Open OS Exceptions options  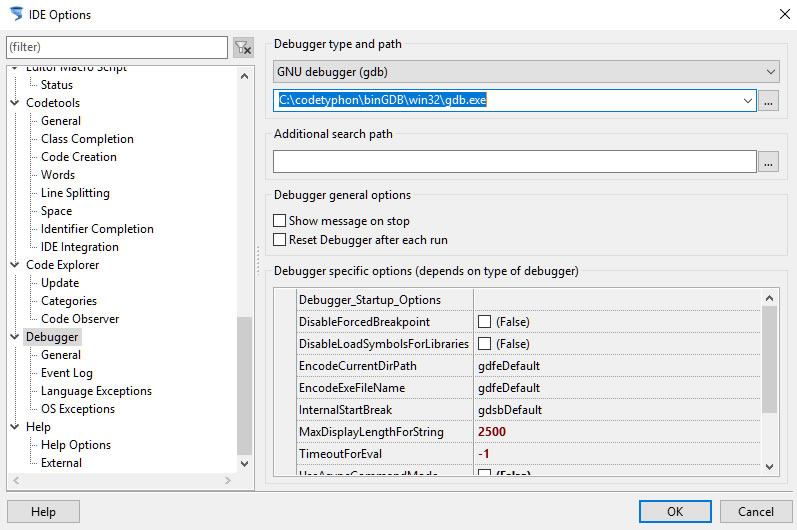(78, 409)
